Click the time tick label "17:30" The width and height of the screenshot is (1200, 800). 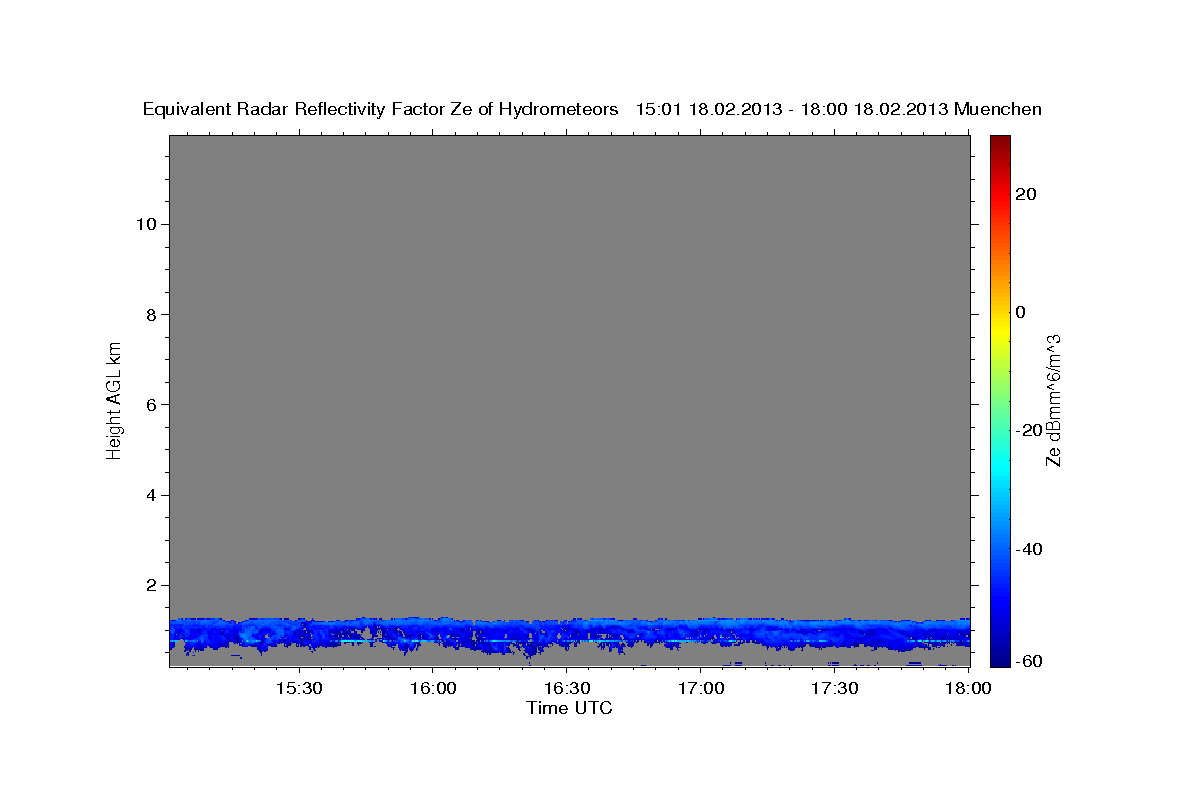pyautogui.click(x=835, y=688)
